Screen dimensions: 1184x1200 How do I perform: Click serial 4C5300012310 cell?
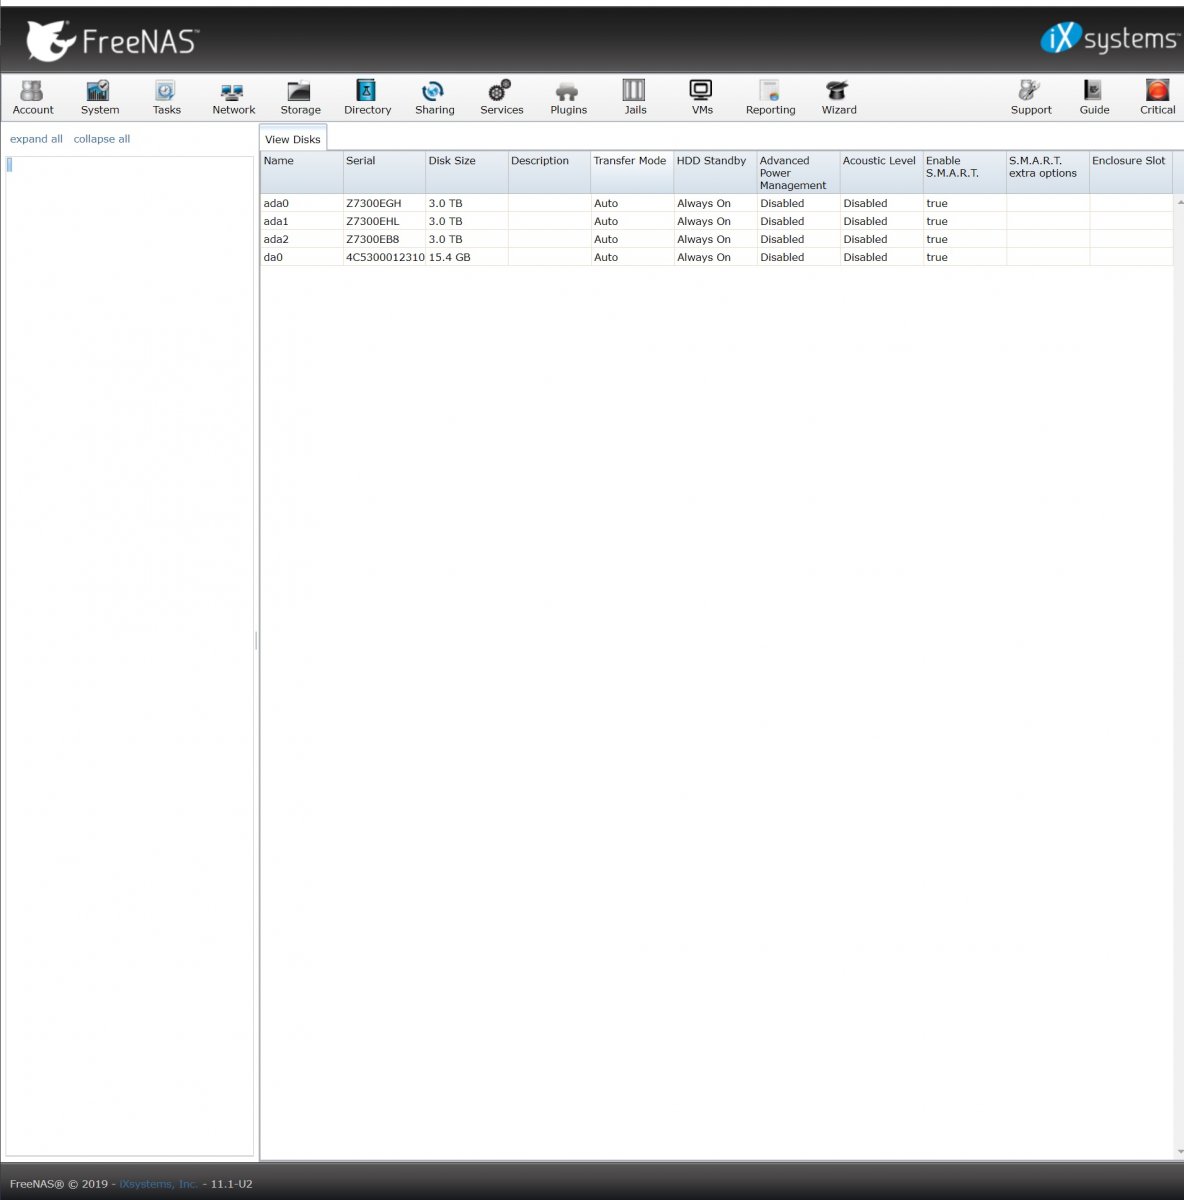pos(384,257)
